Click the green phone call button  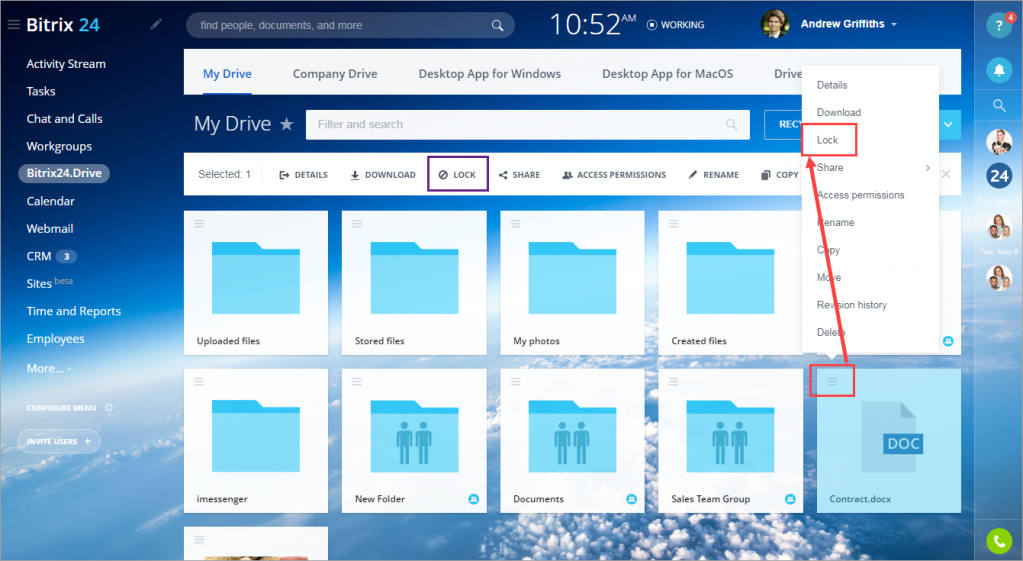pos(999,540)
